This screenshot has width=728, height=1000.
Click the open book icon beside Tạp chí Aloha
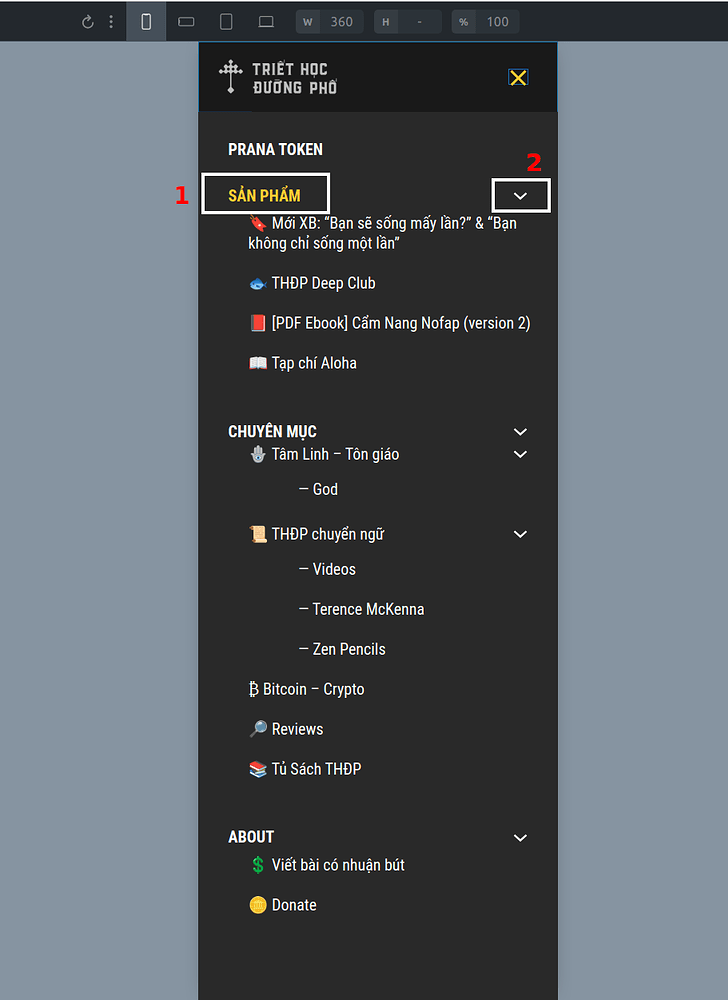coord(256,363)
